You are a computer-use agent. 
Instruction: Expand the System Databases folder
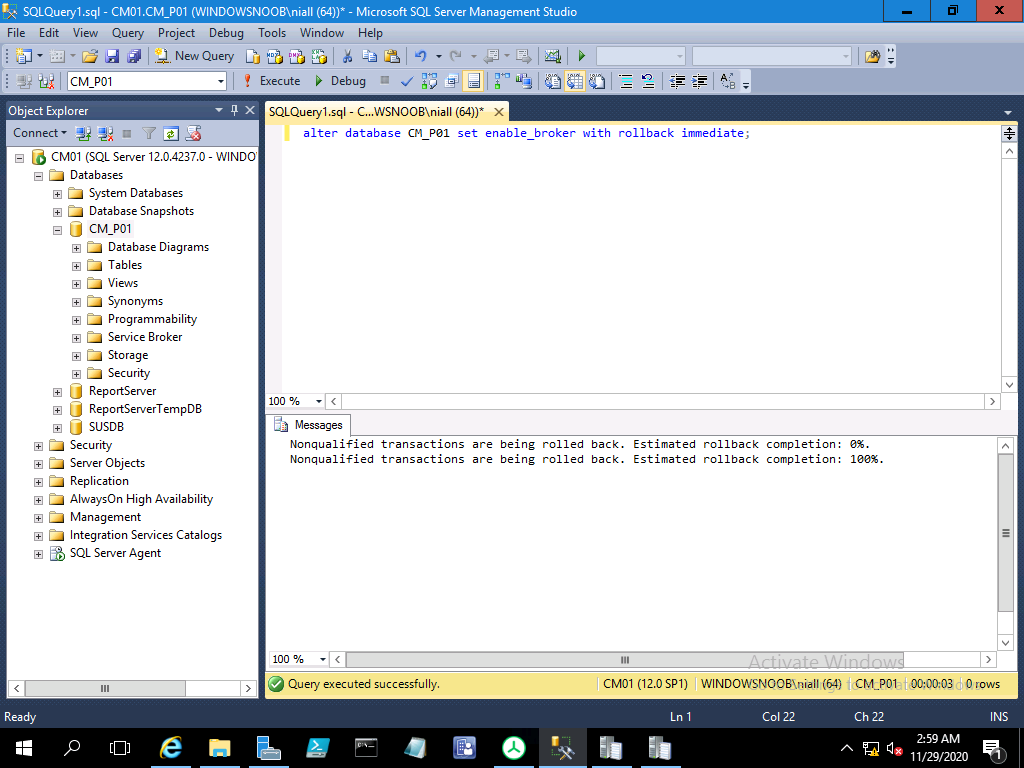coord(57,194)
